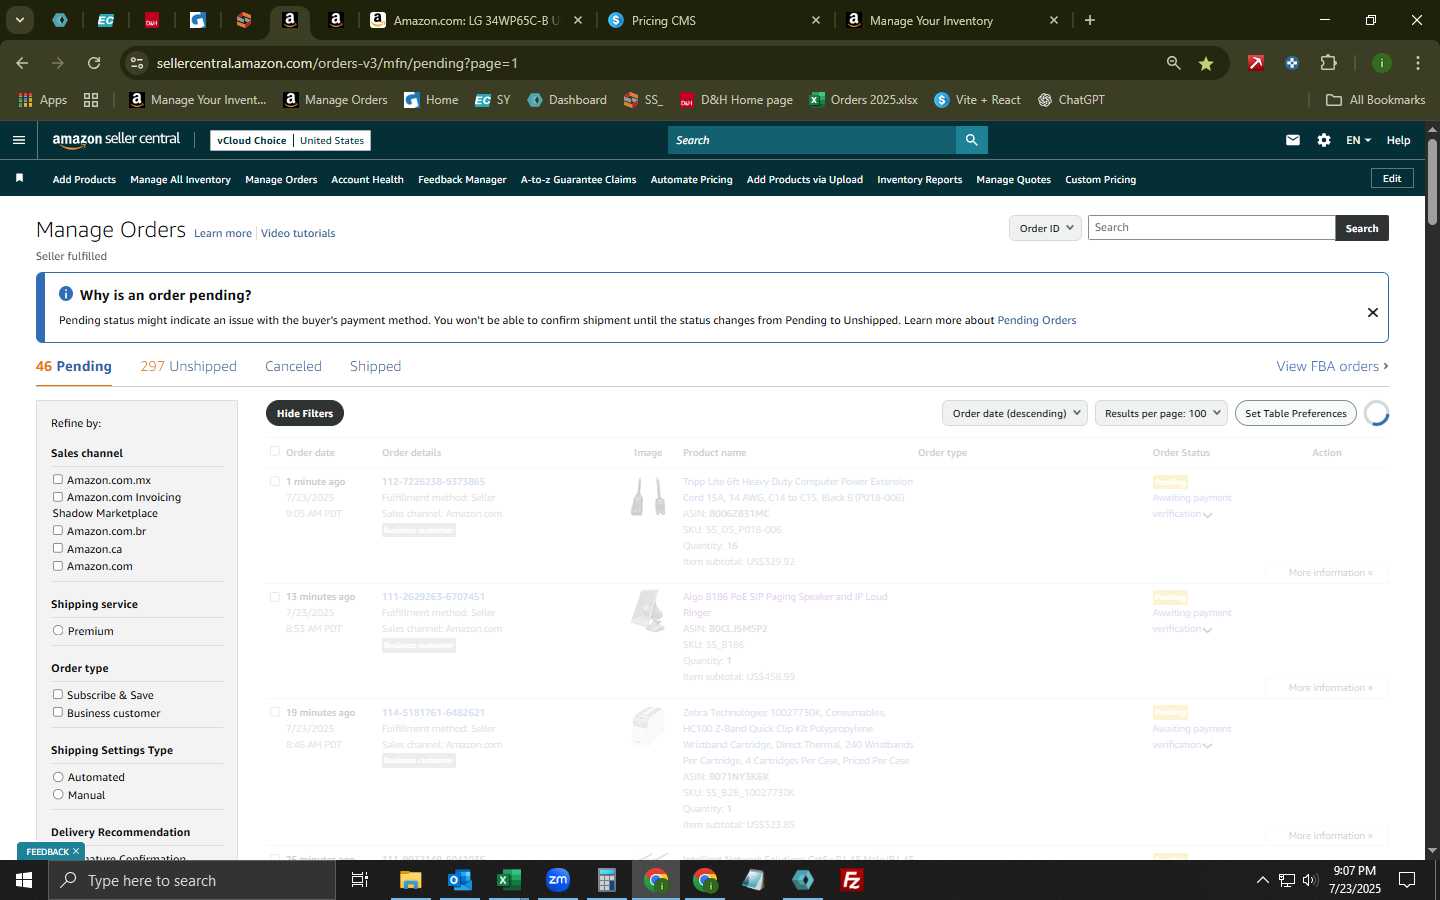
Task: Switch to the 297 Unshipped tab
Action: pos(188,366)
